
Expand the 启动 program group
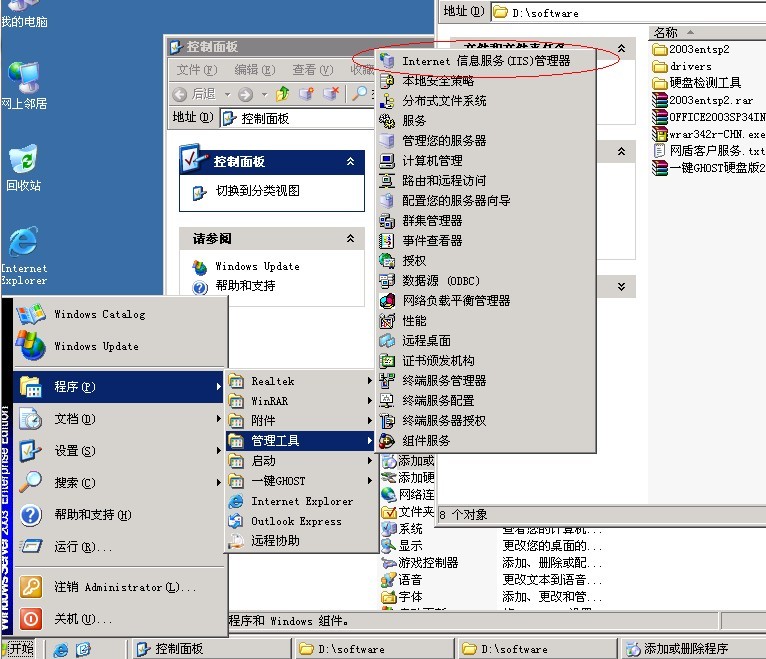[x=300, y=461]
